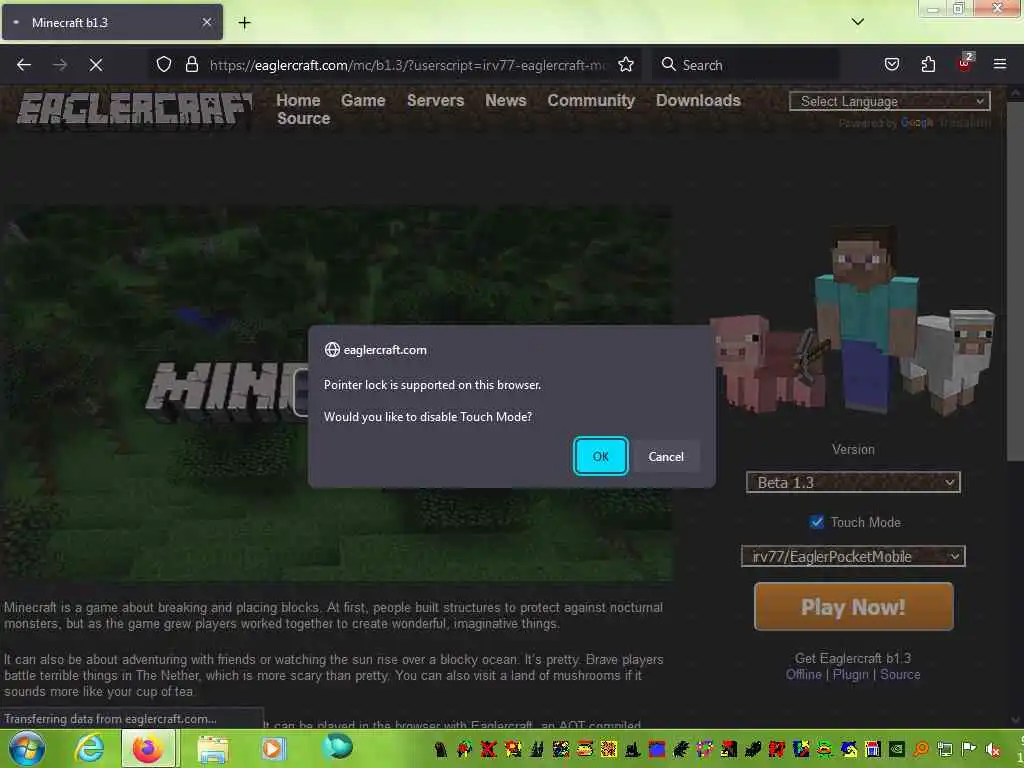Click the page vertical scrollbar
The height and width of the screenshot is (768, 1024).
pos(1015,281)
